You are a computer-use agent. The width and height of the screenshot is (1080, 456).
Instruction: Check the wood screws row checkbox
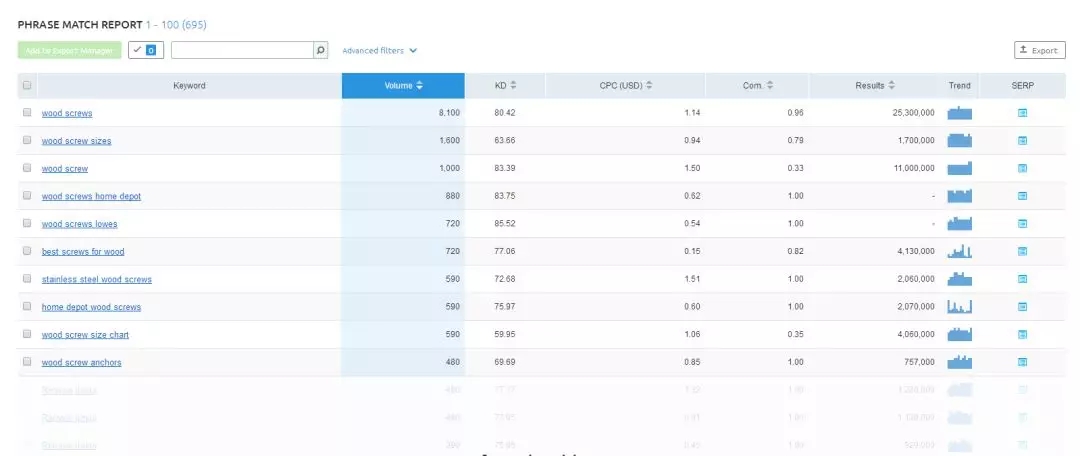click(x=27, y=113)
